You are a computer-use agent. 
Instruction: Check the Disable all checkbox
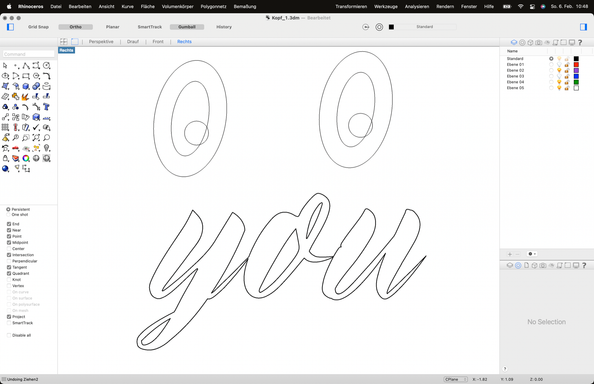(x=9, y=335)
